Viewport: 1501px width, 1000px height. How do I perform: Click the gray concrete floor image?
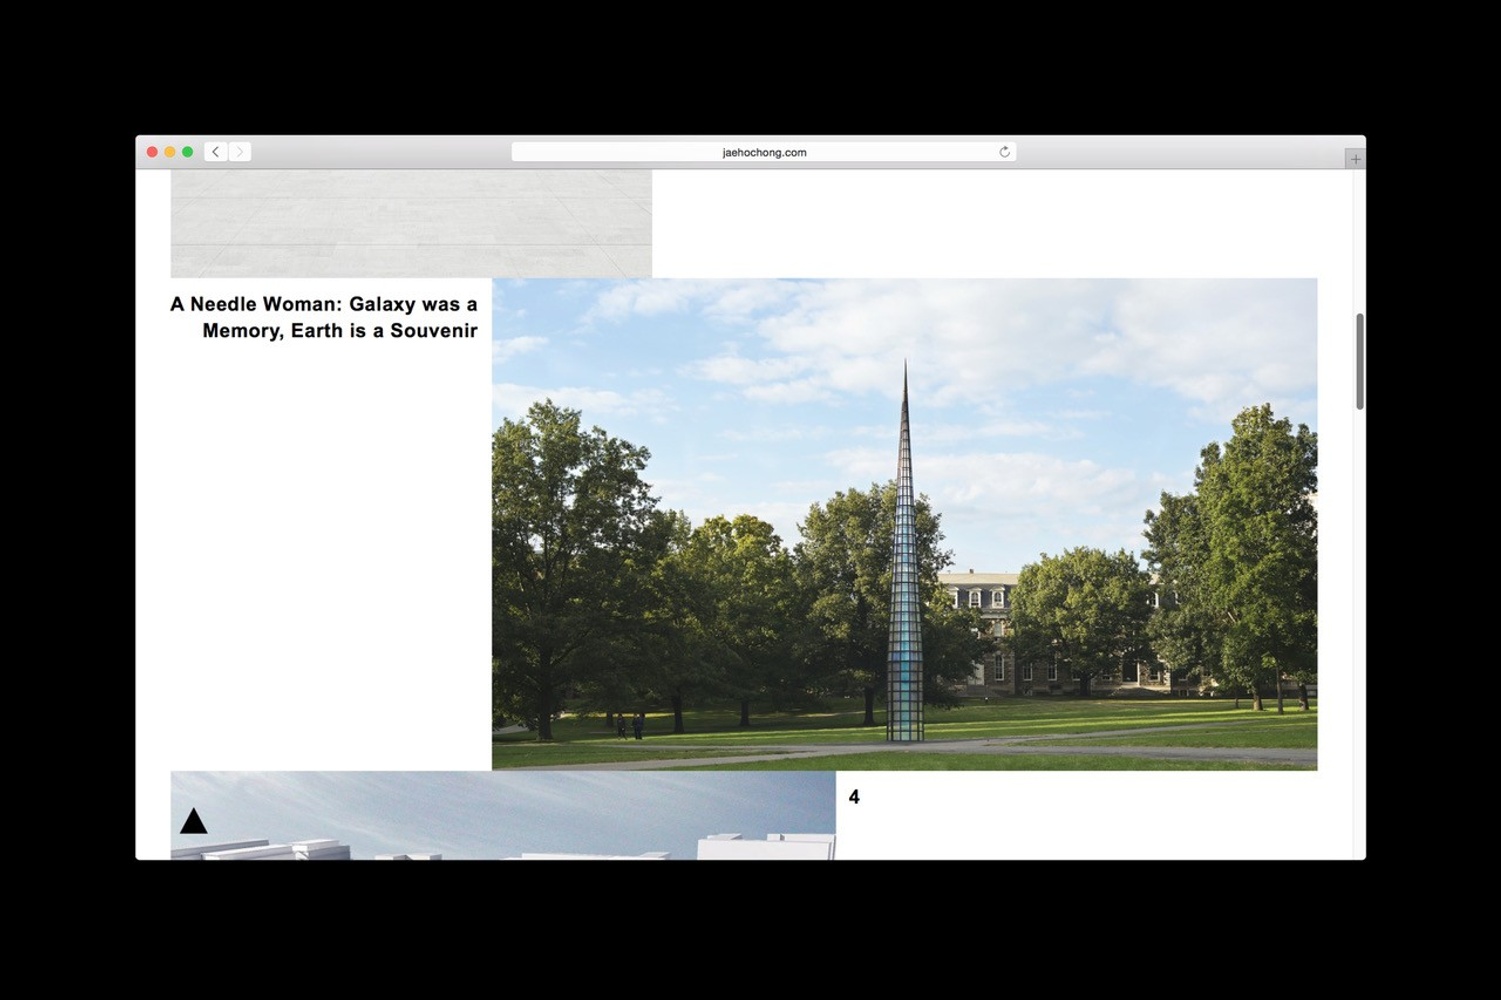coord(411,223)
